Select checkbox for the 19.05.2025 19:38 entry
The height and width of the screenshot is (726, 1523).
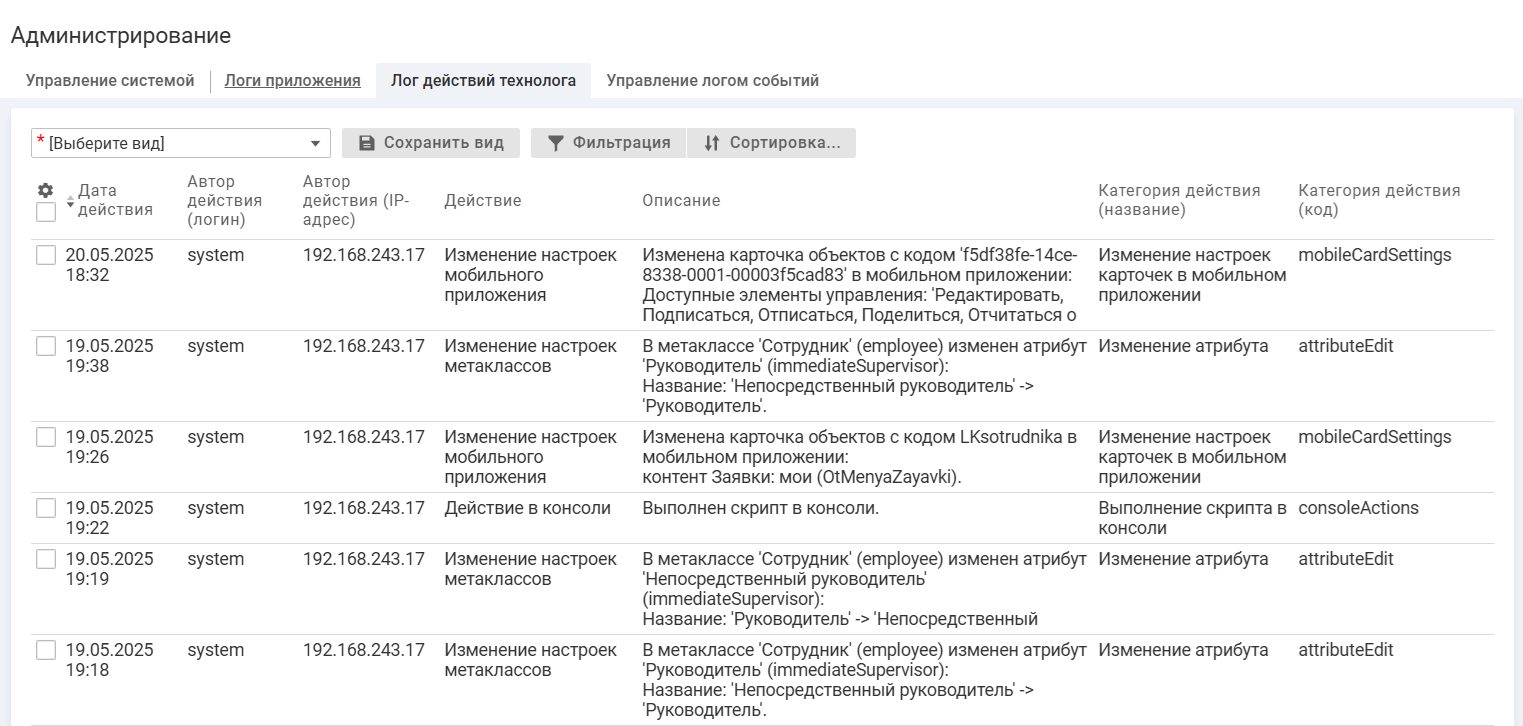pos(46,346)
